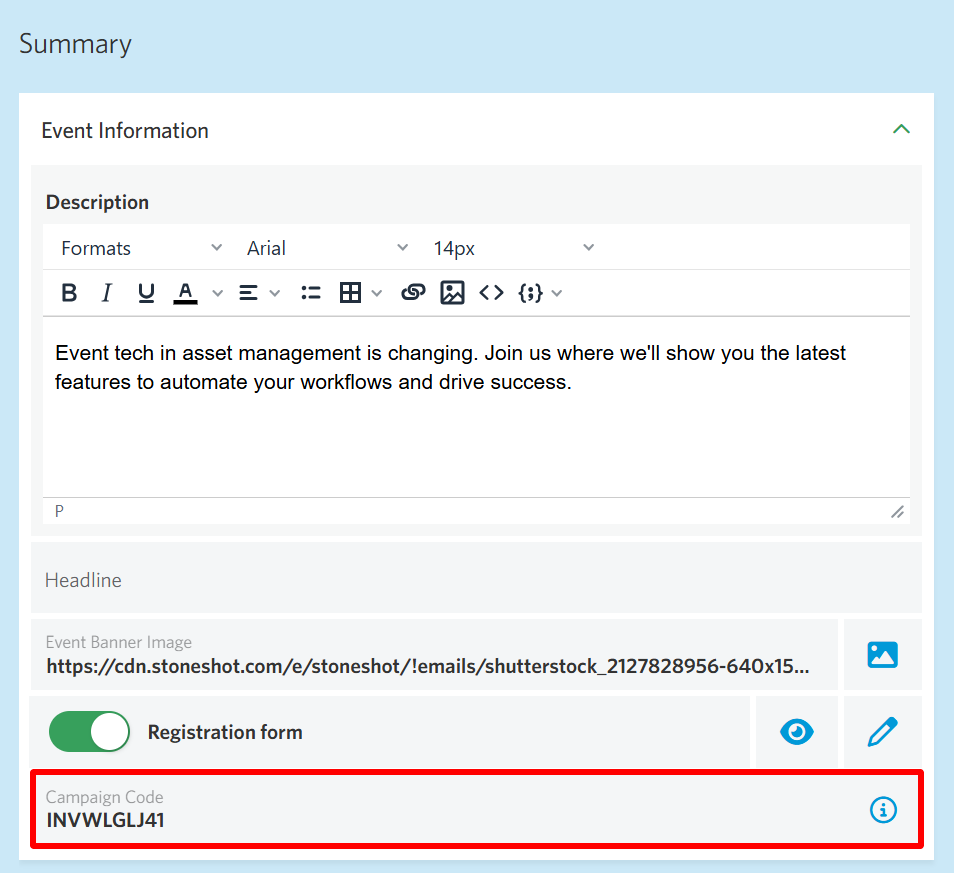Toggle bold formatting in the Description editor
This screenshot has width=954, height=873.
tap(68, 292)
